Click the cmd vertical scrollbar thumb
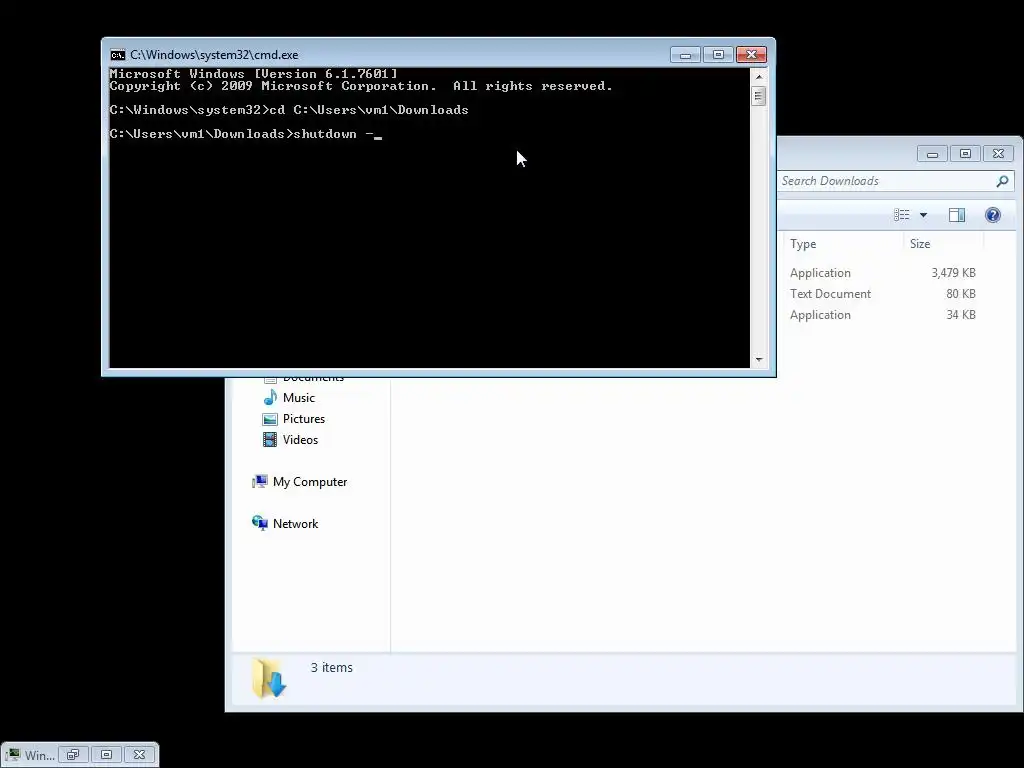1024x768 pixels. [x=759, y=95]
